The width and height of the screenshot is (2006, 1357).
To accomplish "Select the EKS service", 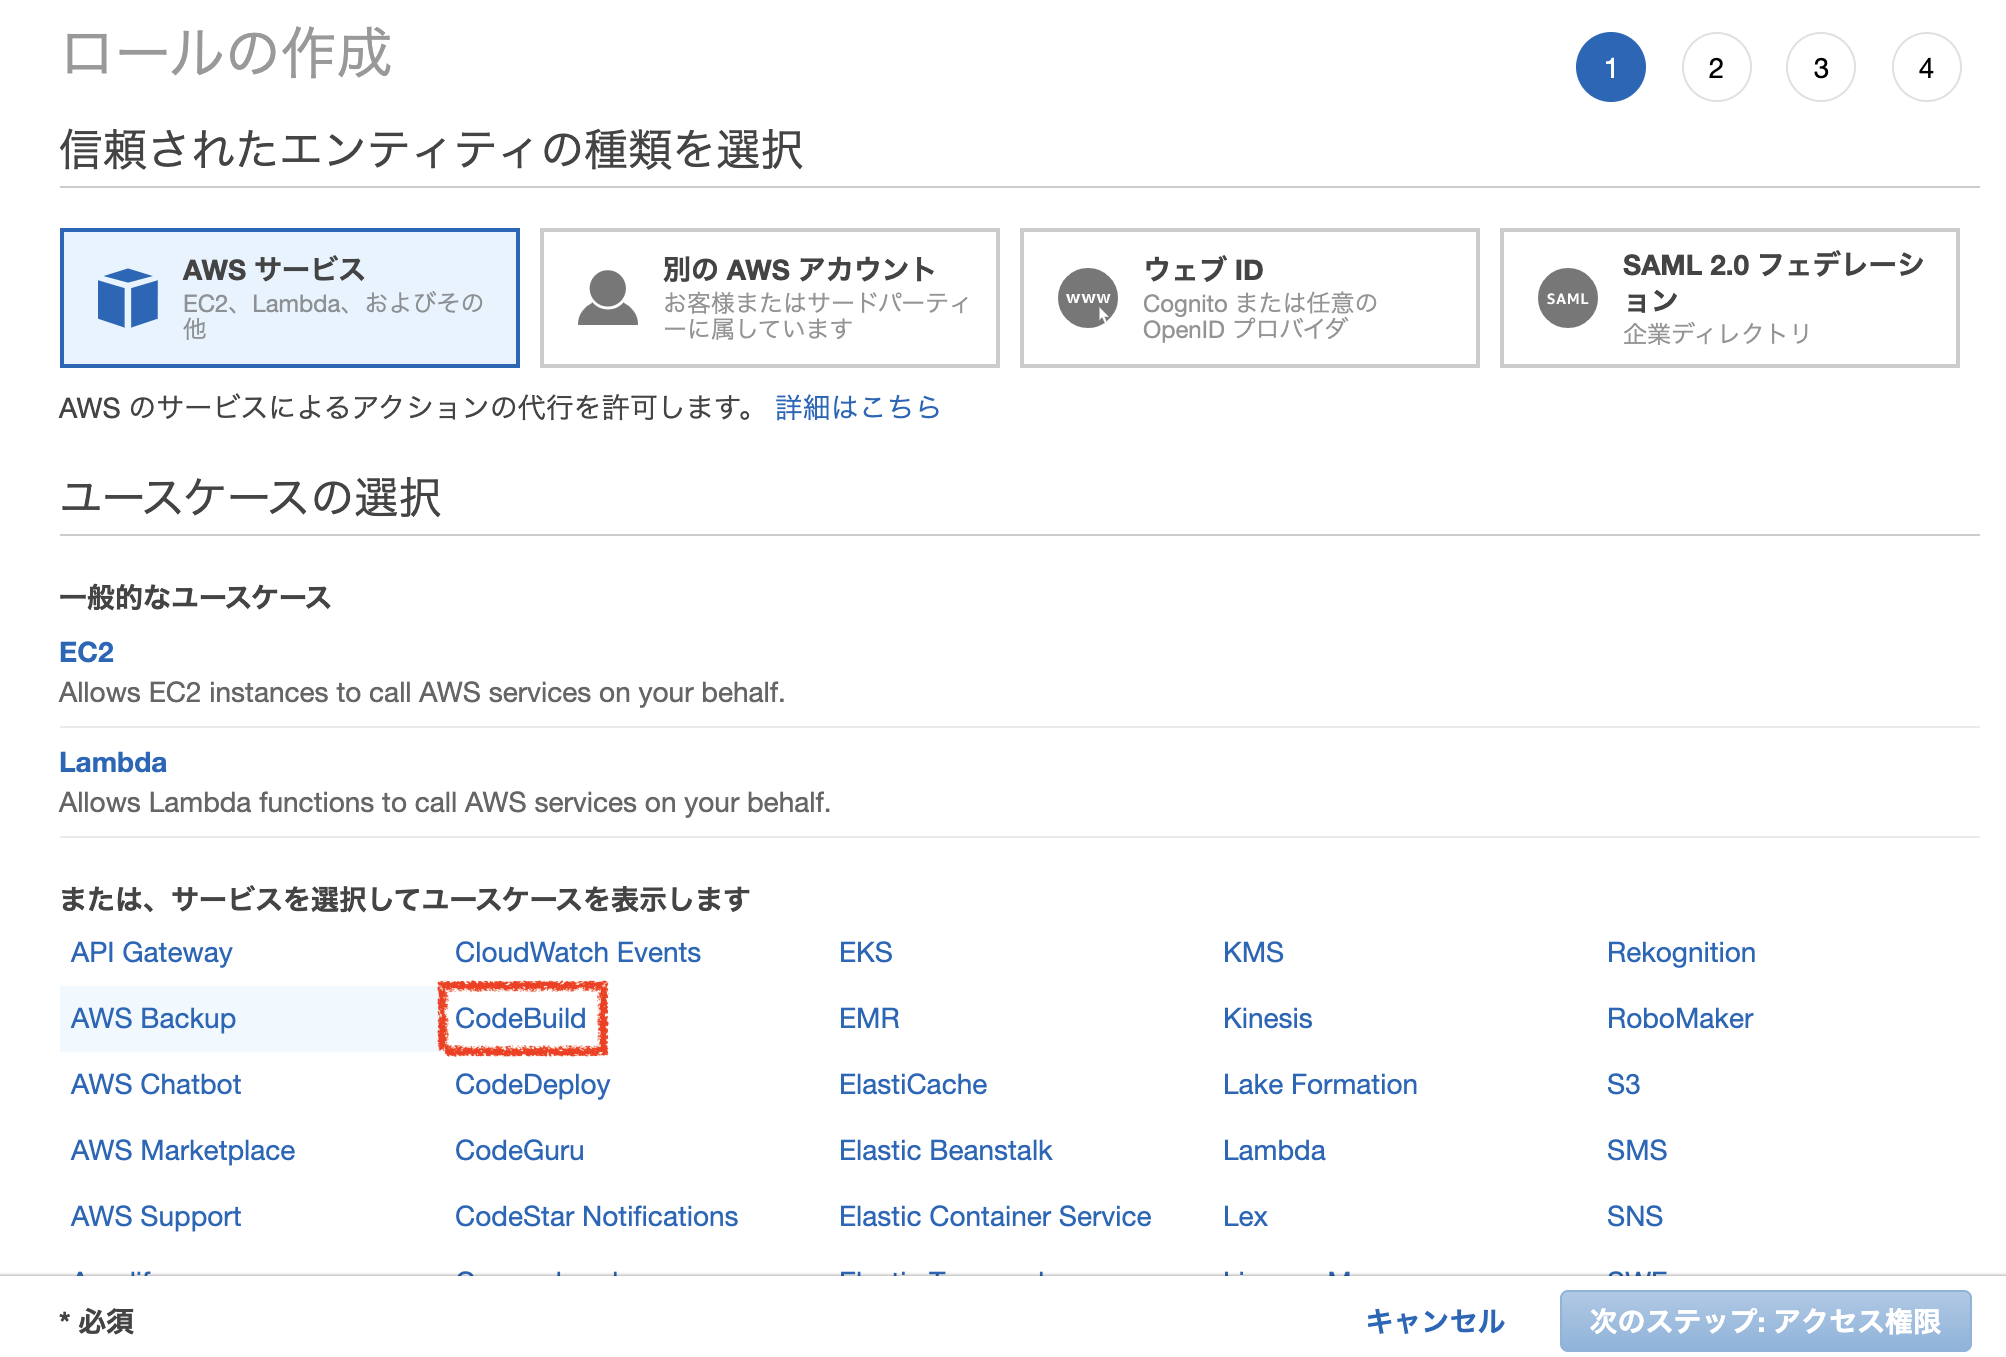I will 866,952.
